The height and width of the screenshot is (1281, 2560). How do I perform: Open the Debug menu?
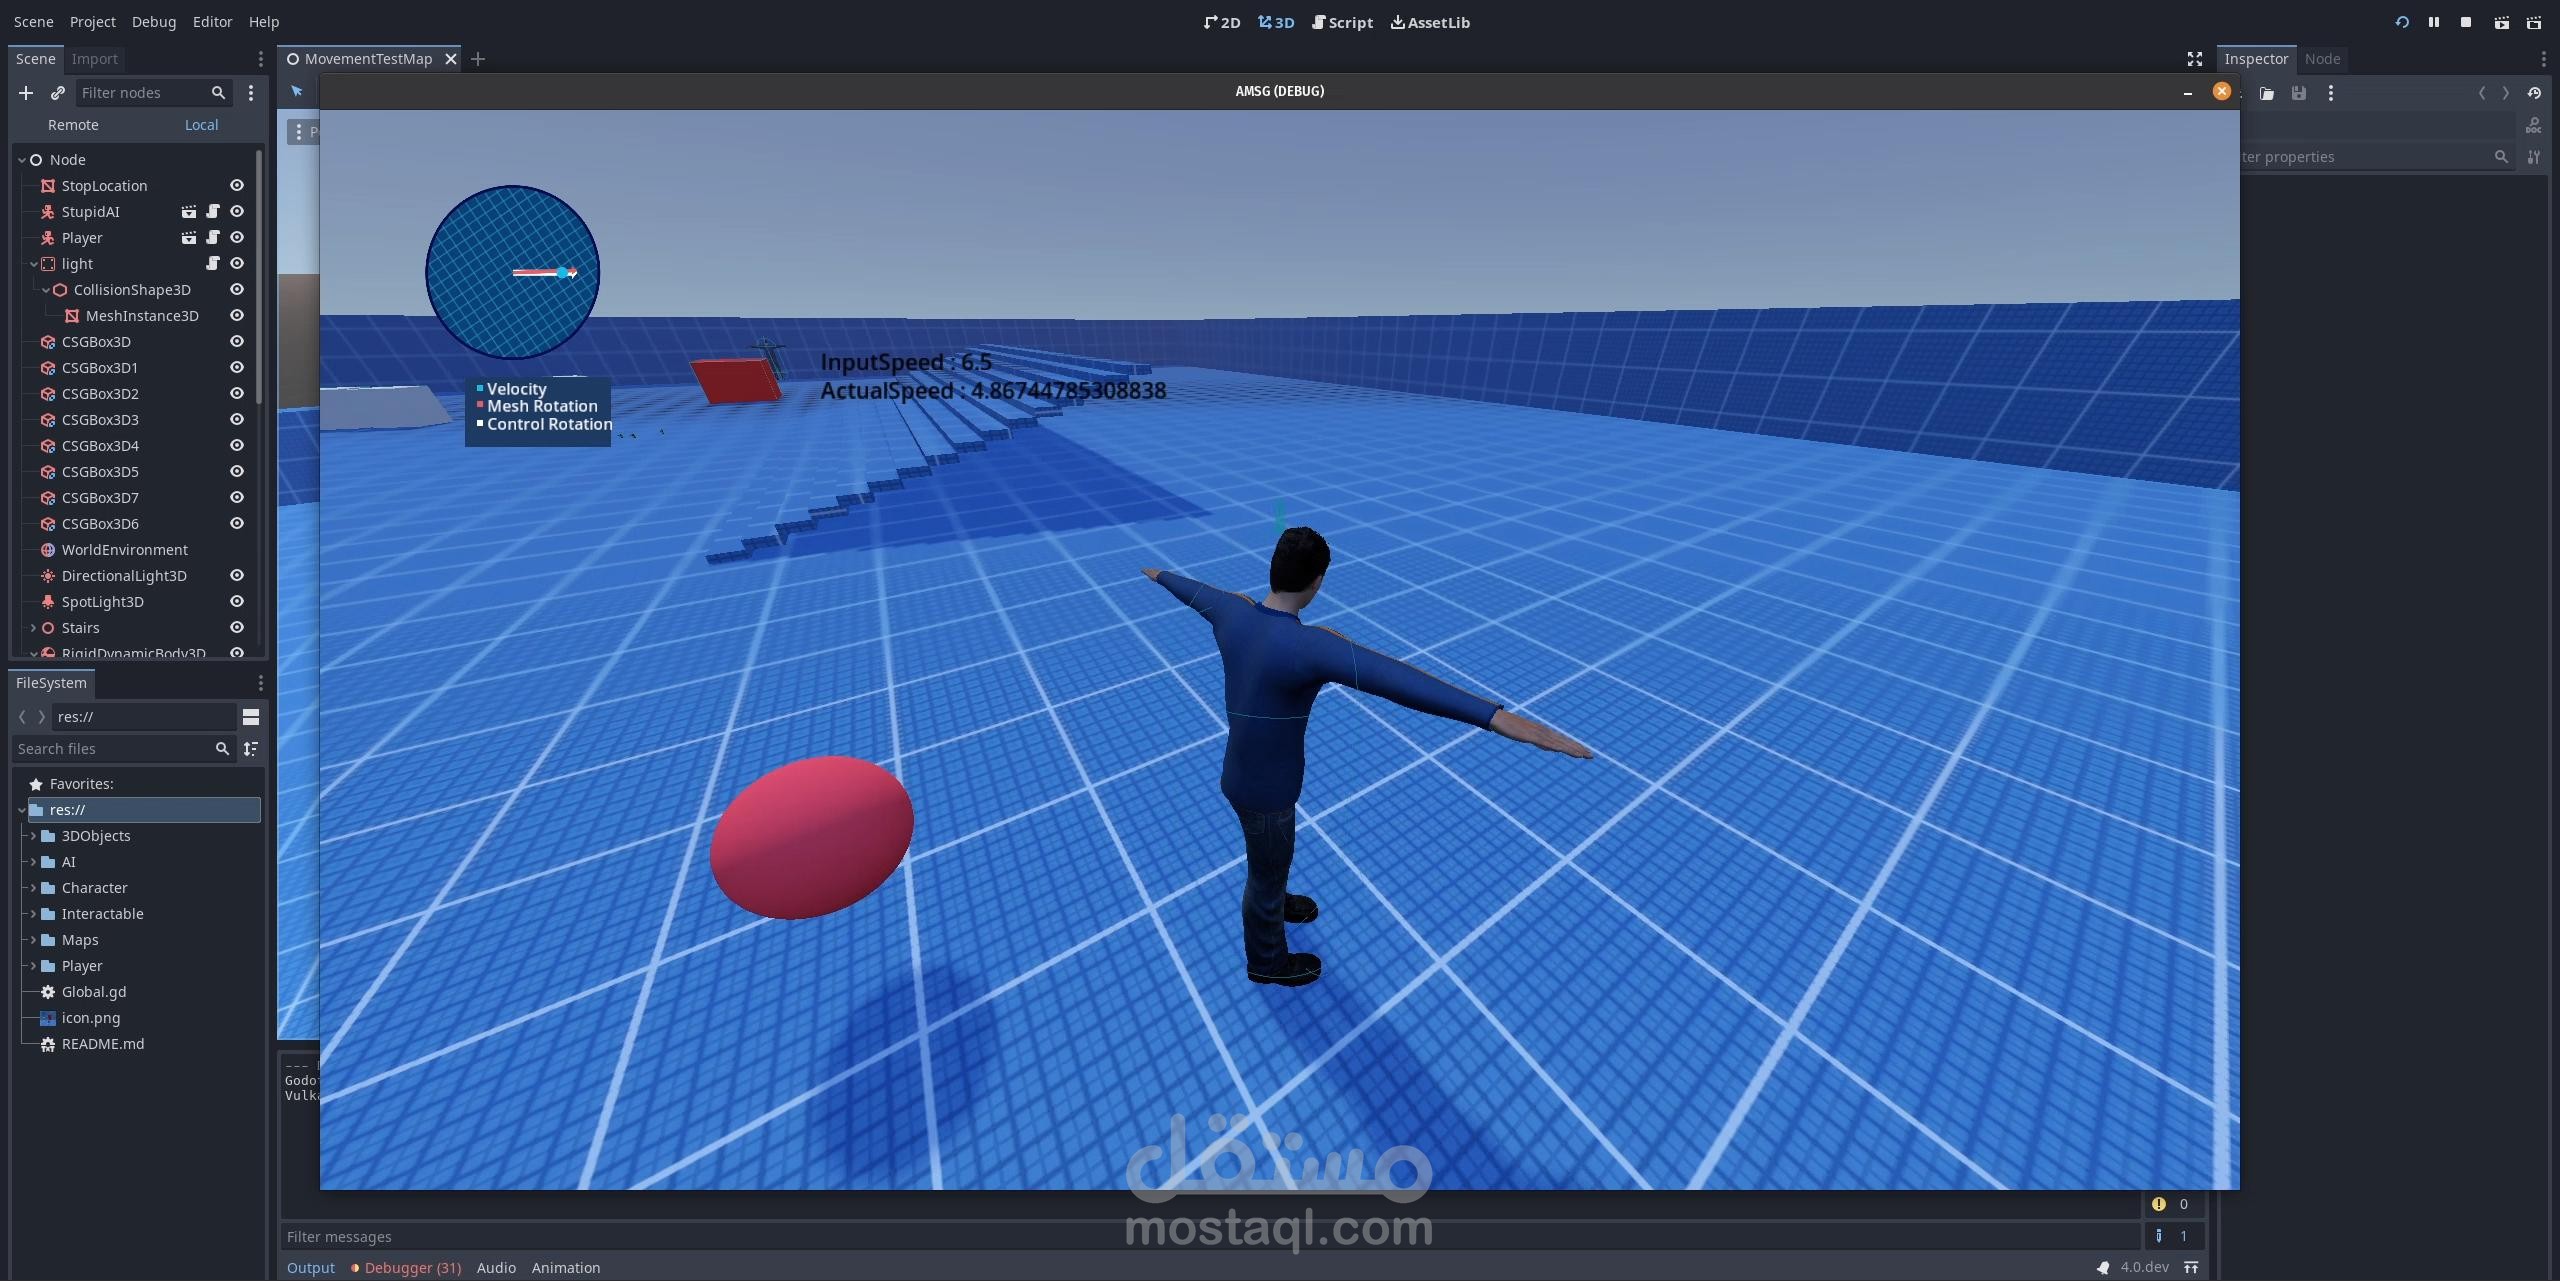click(x=153, y=22)
